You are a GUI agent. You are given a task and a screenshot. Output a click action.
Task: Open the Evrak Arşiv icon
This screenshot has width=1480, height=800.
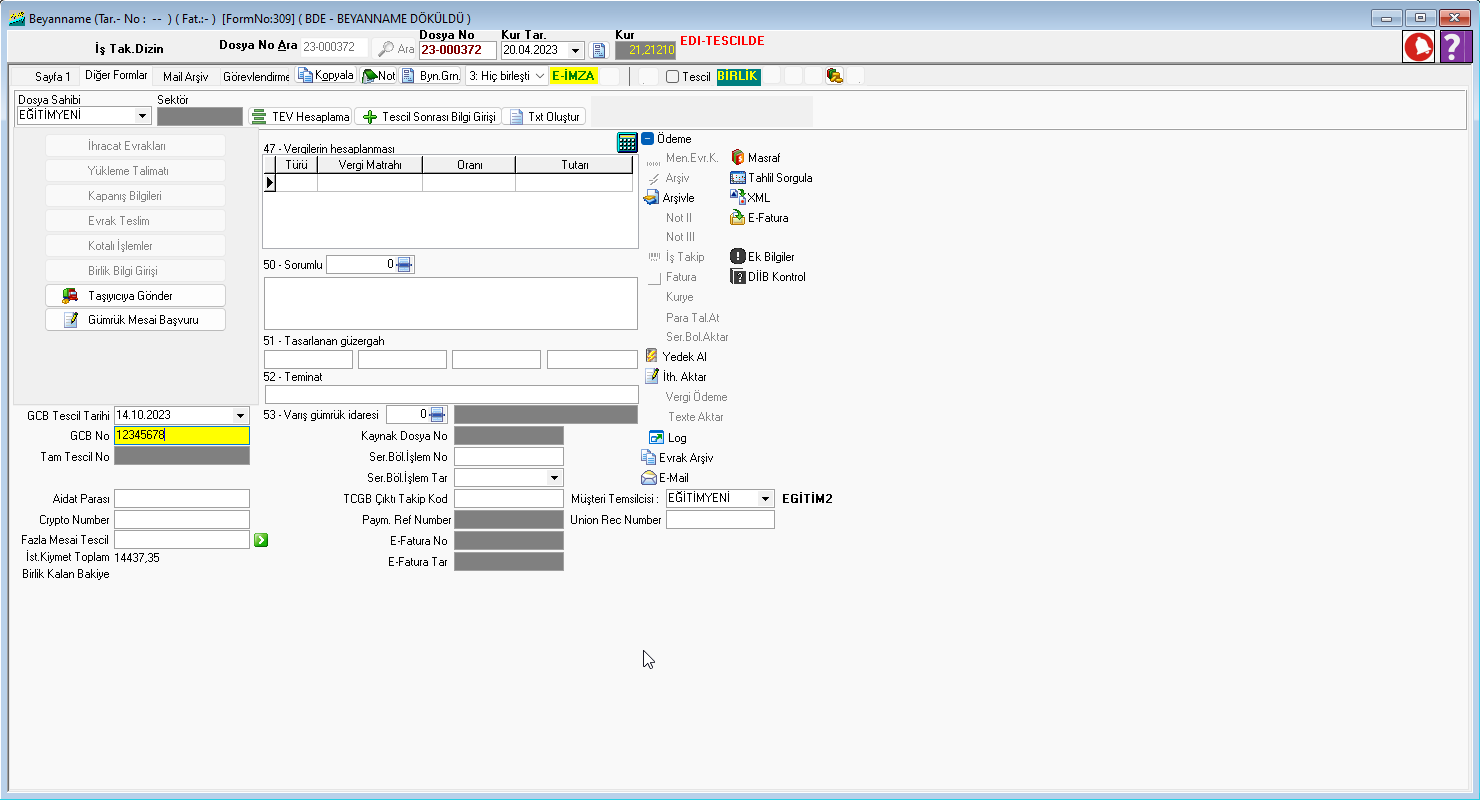648,457
